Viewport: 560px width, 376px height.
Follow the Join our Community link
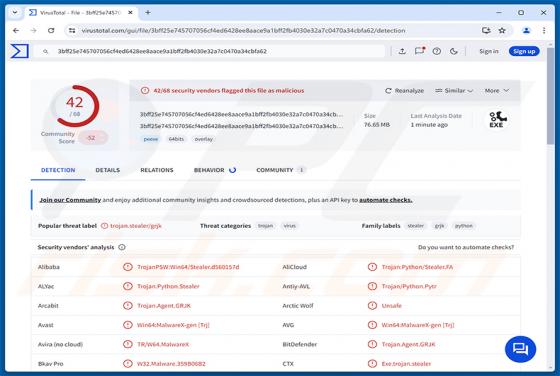70,200
